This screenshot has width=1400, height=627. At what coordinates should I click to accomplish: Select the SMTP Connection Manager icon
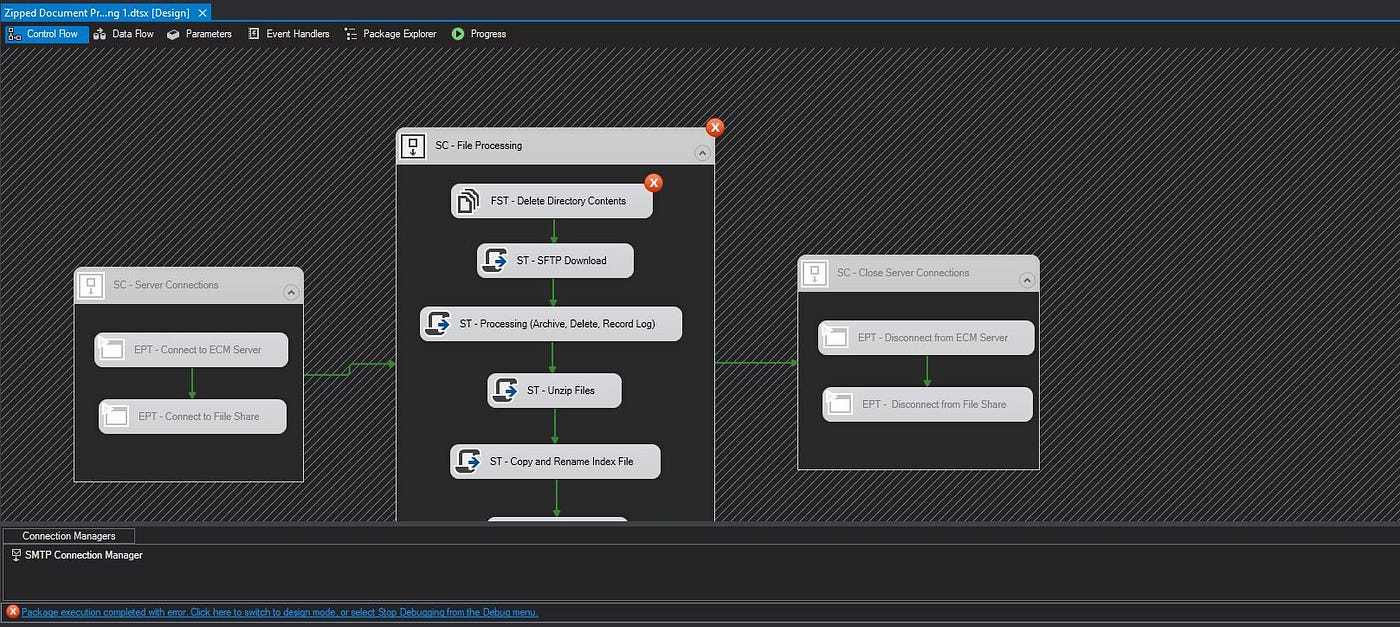(16, 555)
